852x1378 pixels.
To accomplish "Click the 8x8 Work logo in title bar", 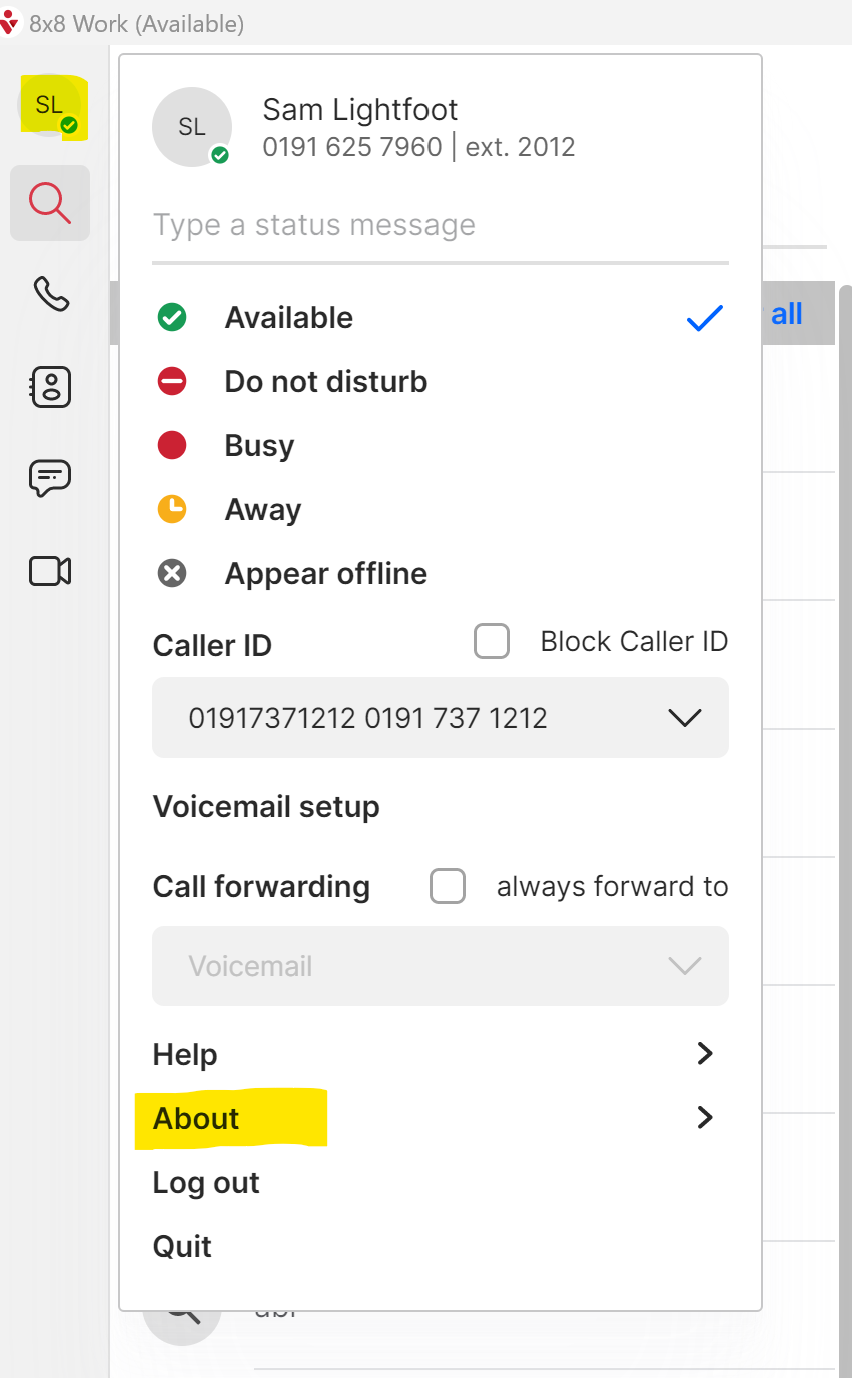I will (11, 22).
